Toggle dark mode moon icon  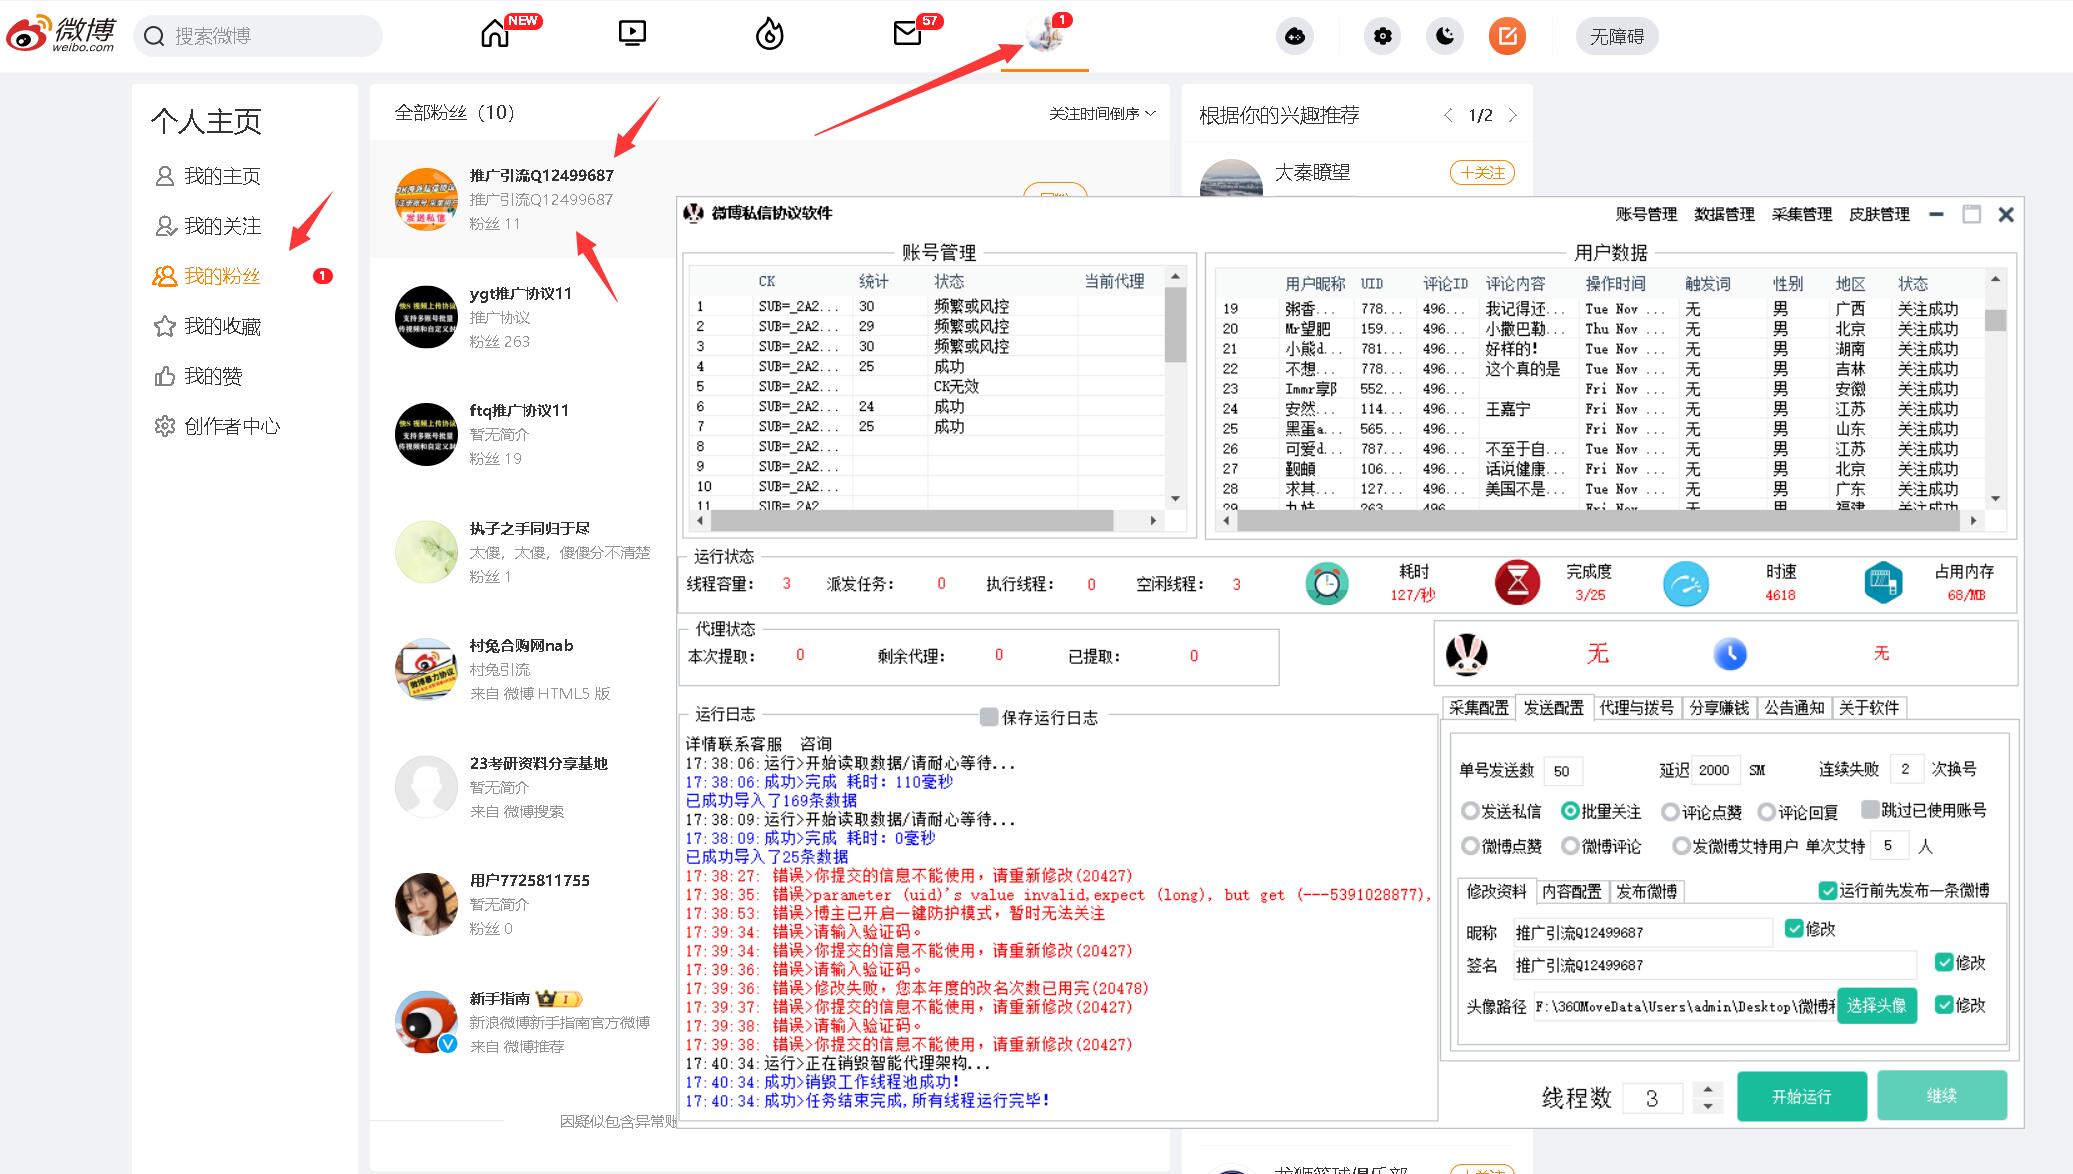(1445, 37)
